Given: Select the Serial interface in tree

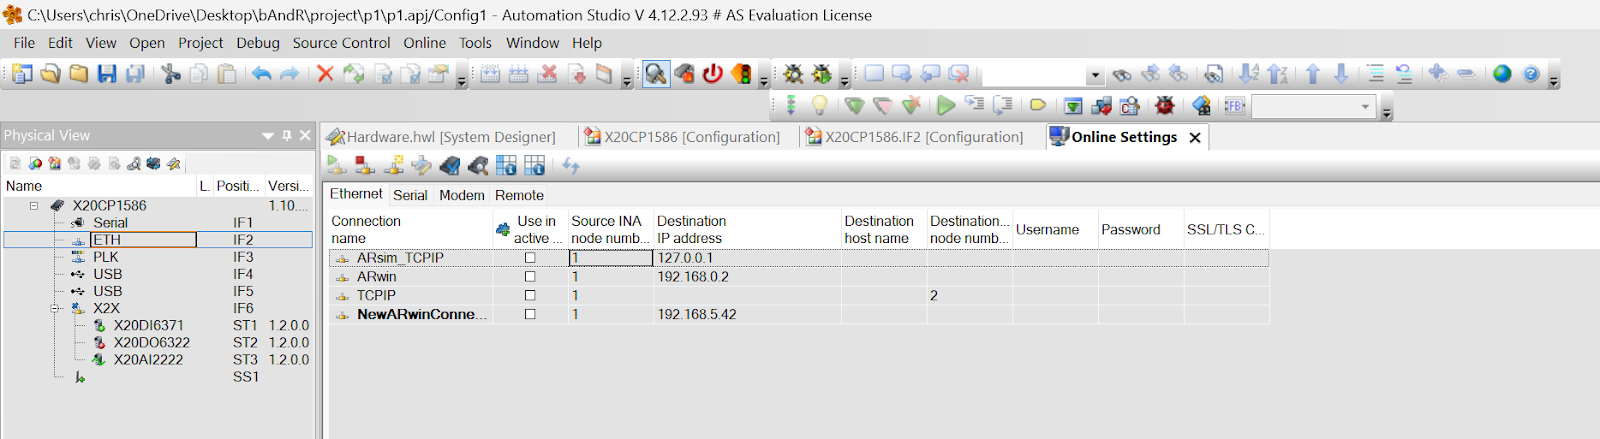Looking at the screenshot, I should [110, 223].
